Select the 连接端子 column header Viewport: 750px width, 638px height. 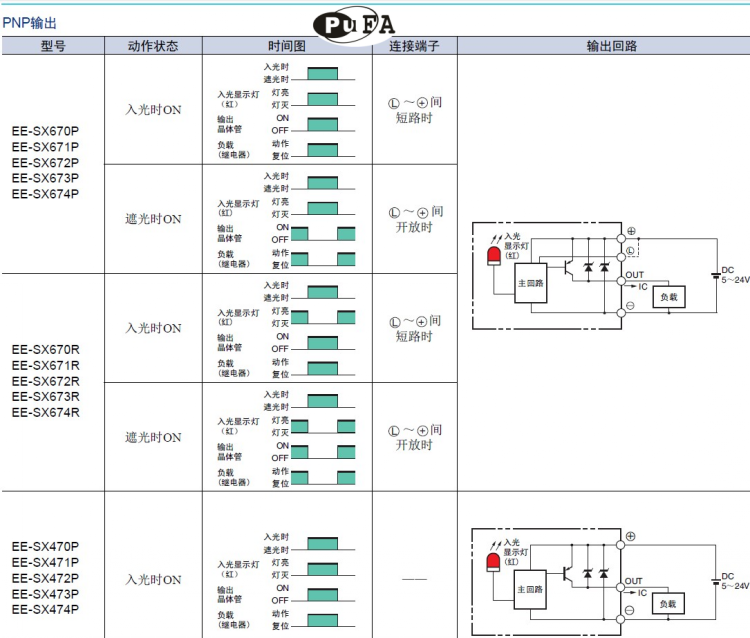click(414, 46)
